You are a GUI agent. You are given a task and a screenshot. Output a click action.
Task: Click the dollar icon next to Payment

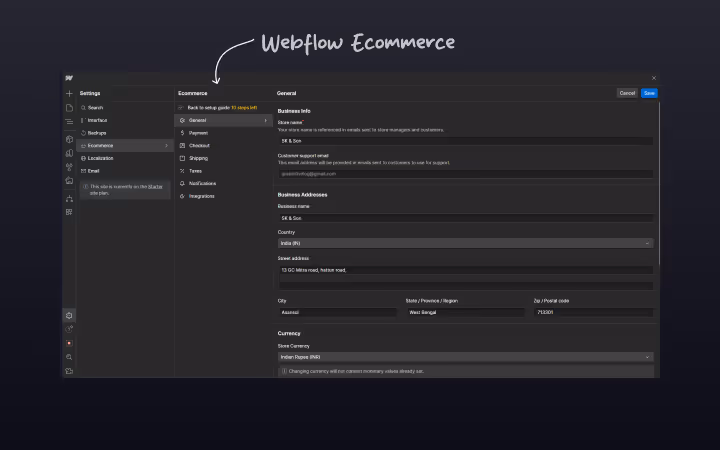coord(182,133)
